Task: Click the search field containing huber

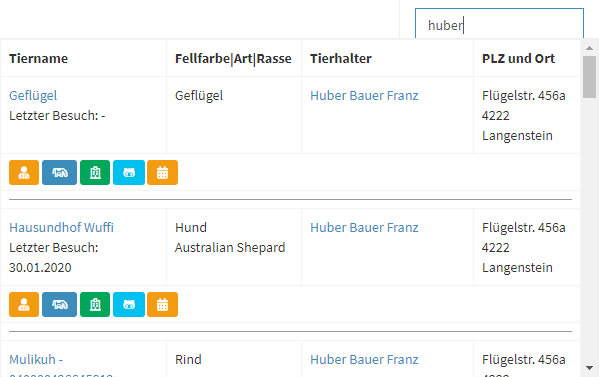Action: click(499, 24)
